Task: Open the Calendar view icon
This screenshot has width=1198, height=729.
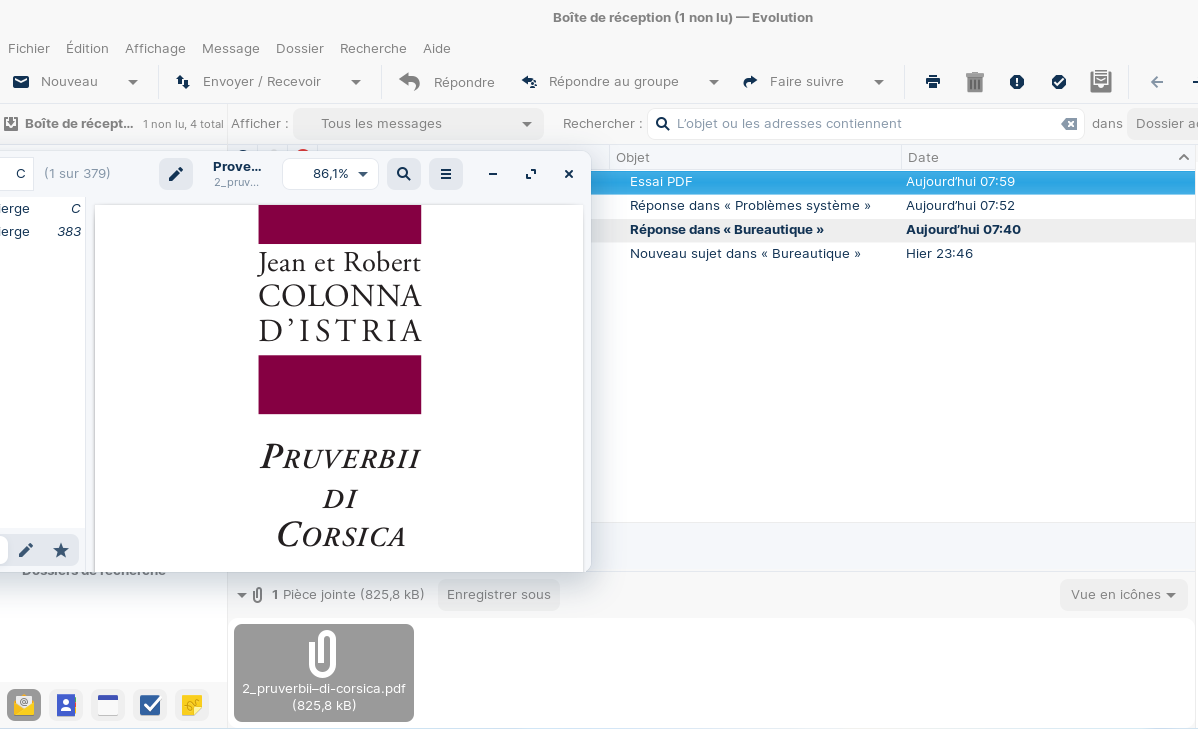Action: pyautogui.click(x=108, y=705)
